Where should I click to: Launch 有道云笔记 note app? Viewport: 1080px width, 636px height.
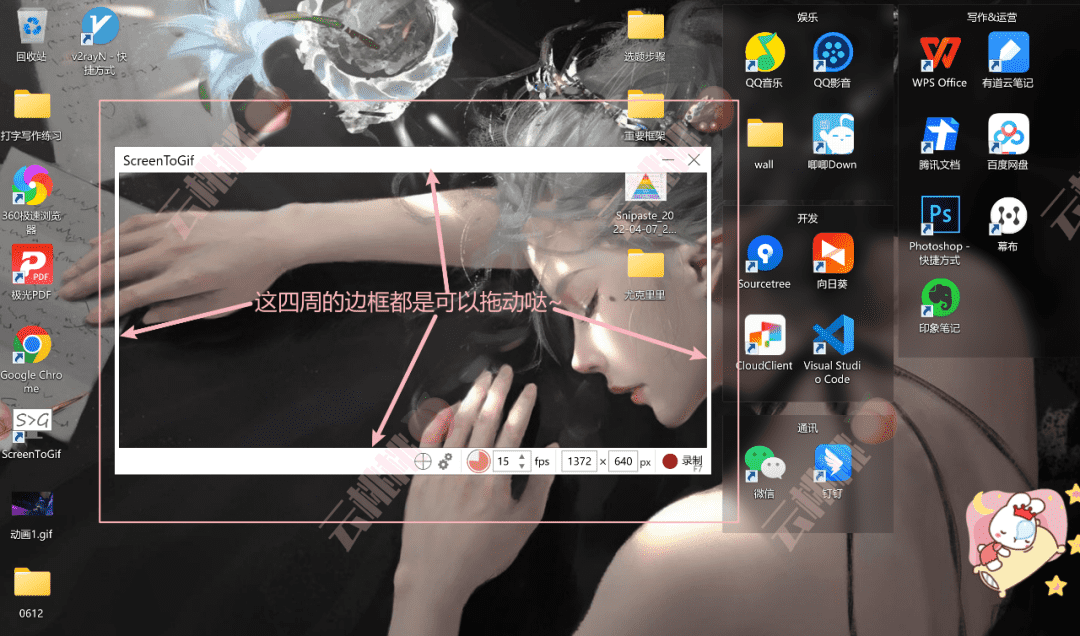coord(1008,52)
